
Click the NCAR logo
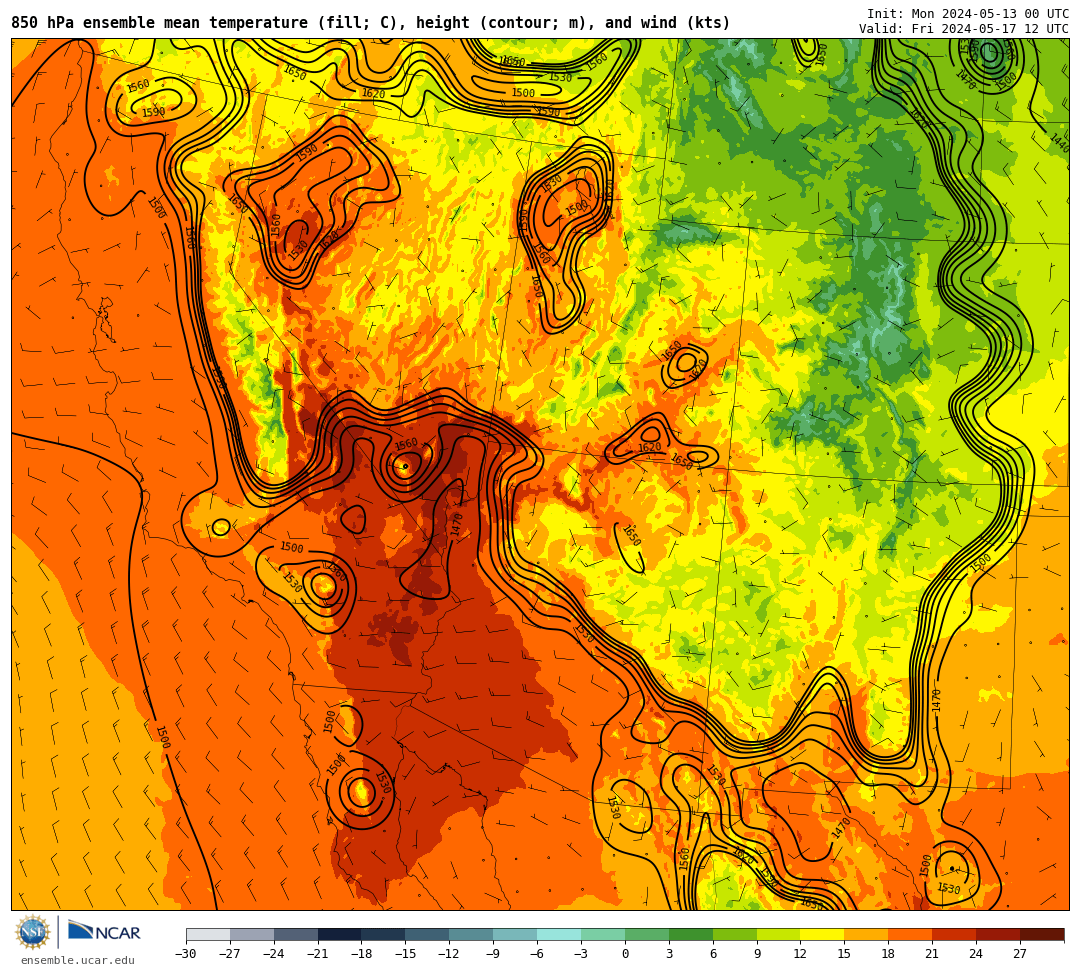coord(104,931)
